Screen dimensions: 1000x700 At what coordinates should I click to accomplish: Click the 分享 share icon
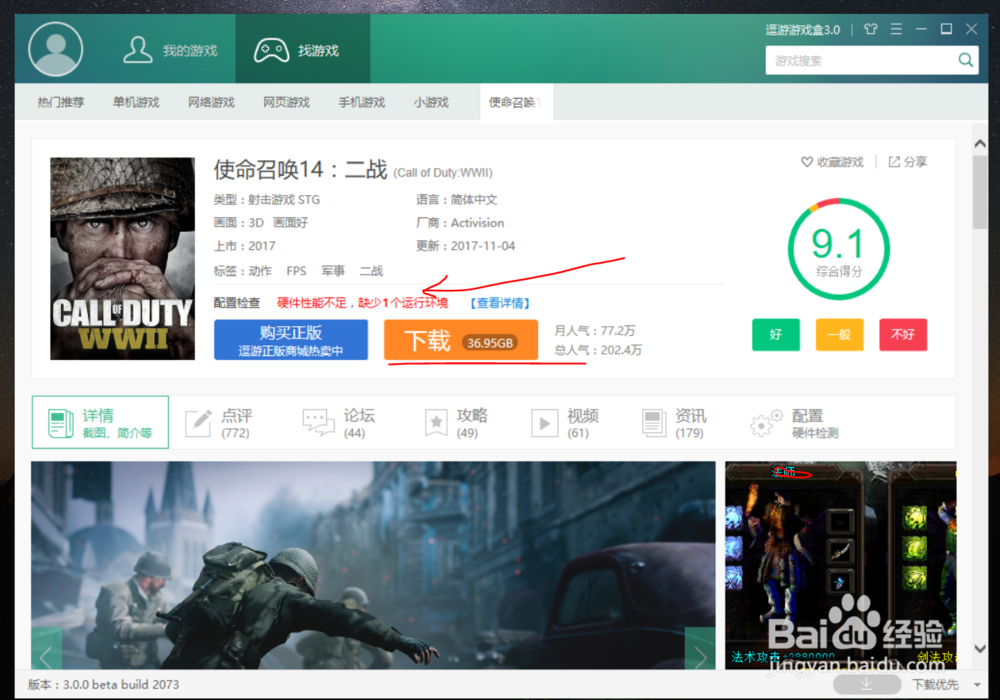(894, 162)
